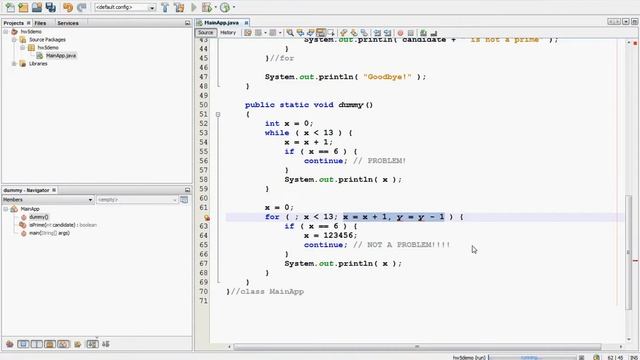The width and height of the screenshot is (640, 360).
Task: Click the red Start Macro Recording icon
Action: (400, 33)
